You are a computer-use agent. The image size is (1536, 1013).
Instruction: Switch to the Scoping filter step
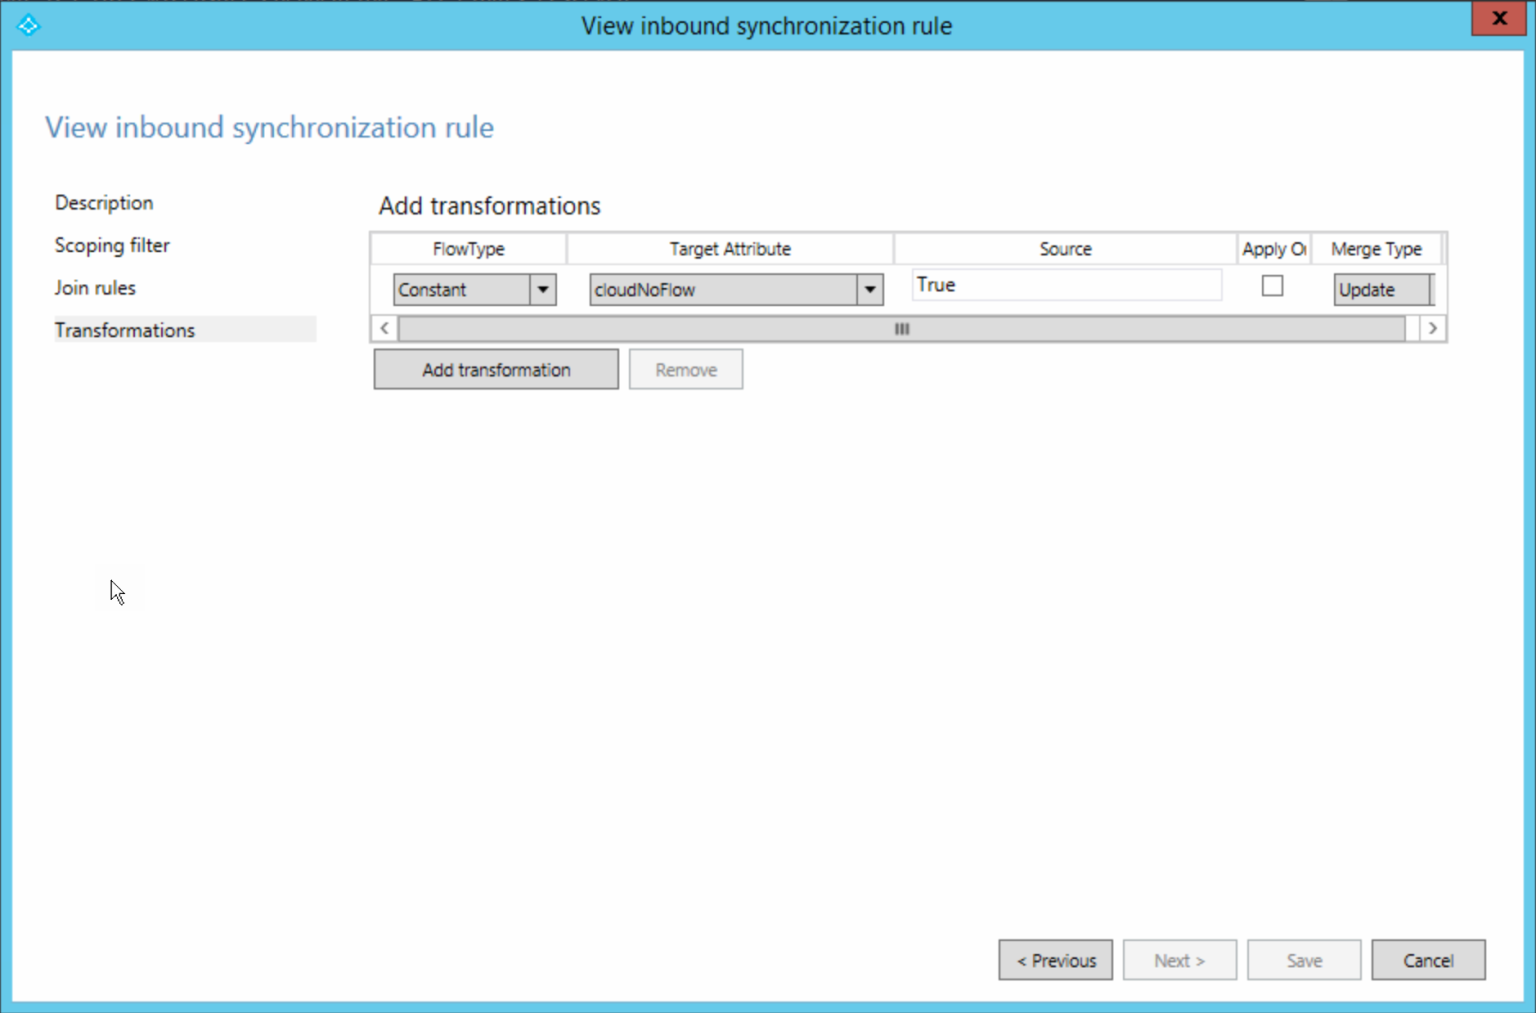[112, 245]
